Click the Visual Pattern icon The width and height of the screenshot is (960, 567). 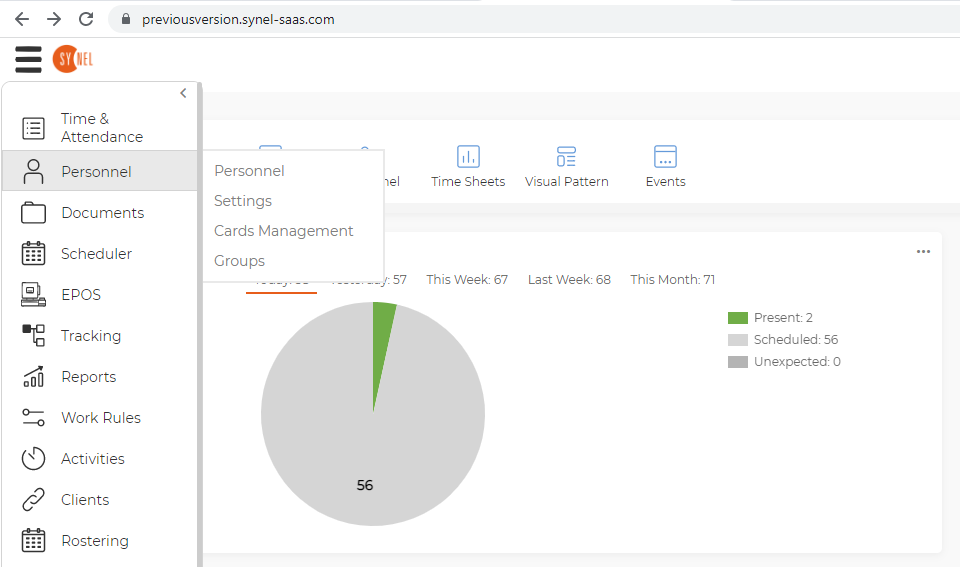(566, 157)
